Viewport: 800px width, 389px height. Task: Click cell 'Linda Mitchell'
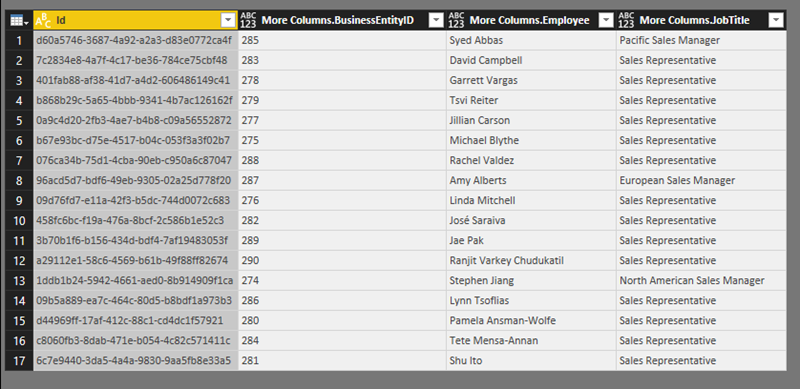[x=531, y=200]
